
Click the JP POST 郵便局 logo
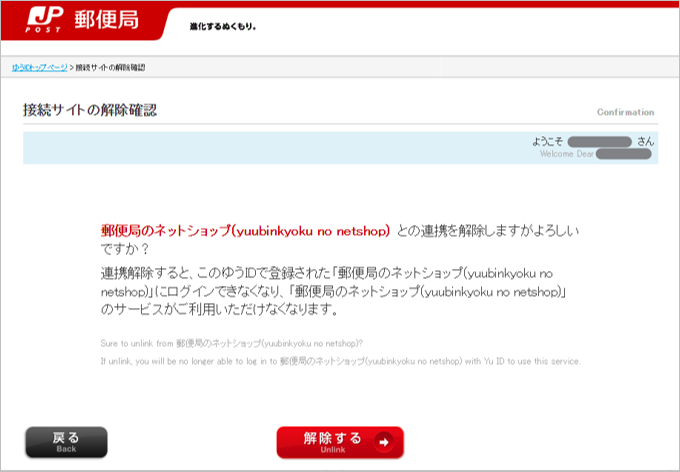pyautogui.click(x=82, y=20)
